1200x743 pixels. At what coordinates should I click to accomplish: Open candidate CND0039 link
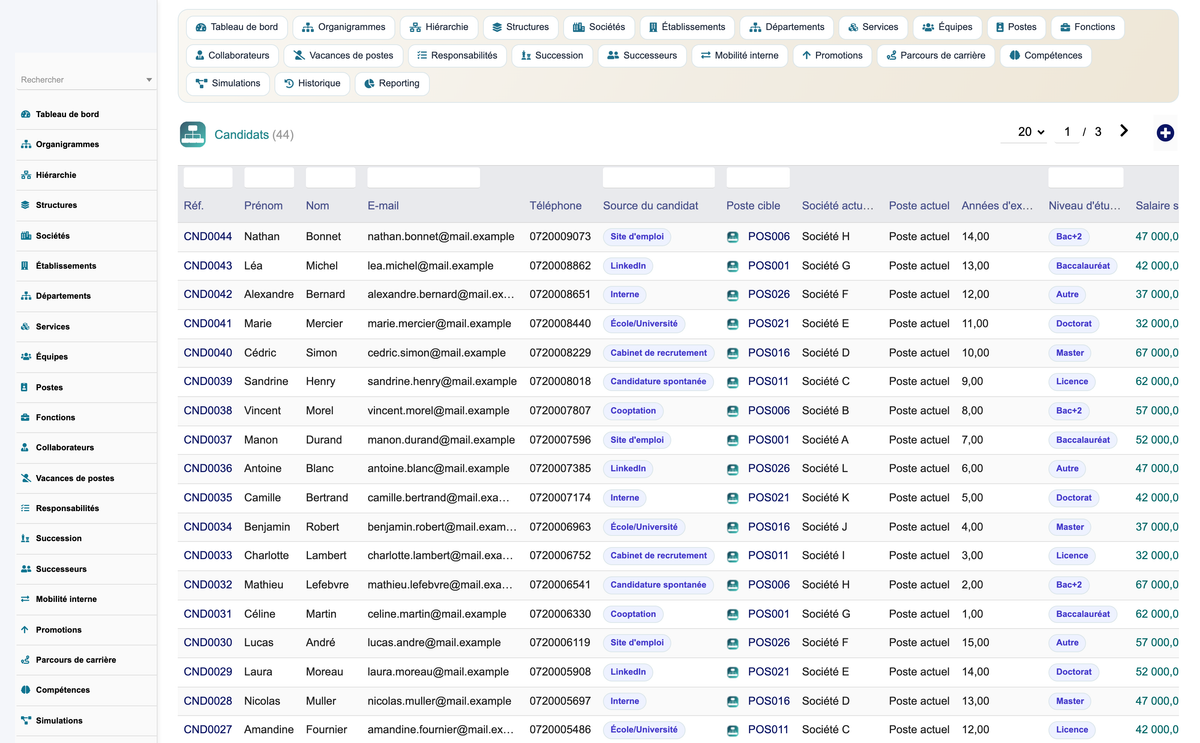tap(208, 382)
